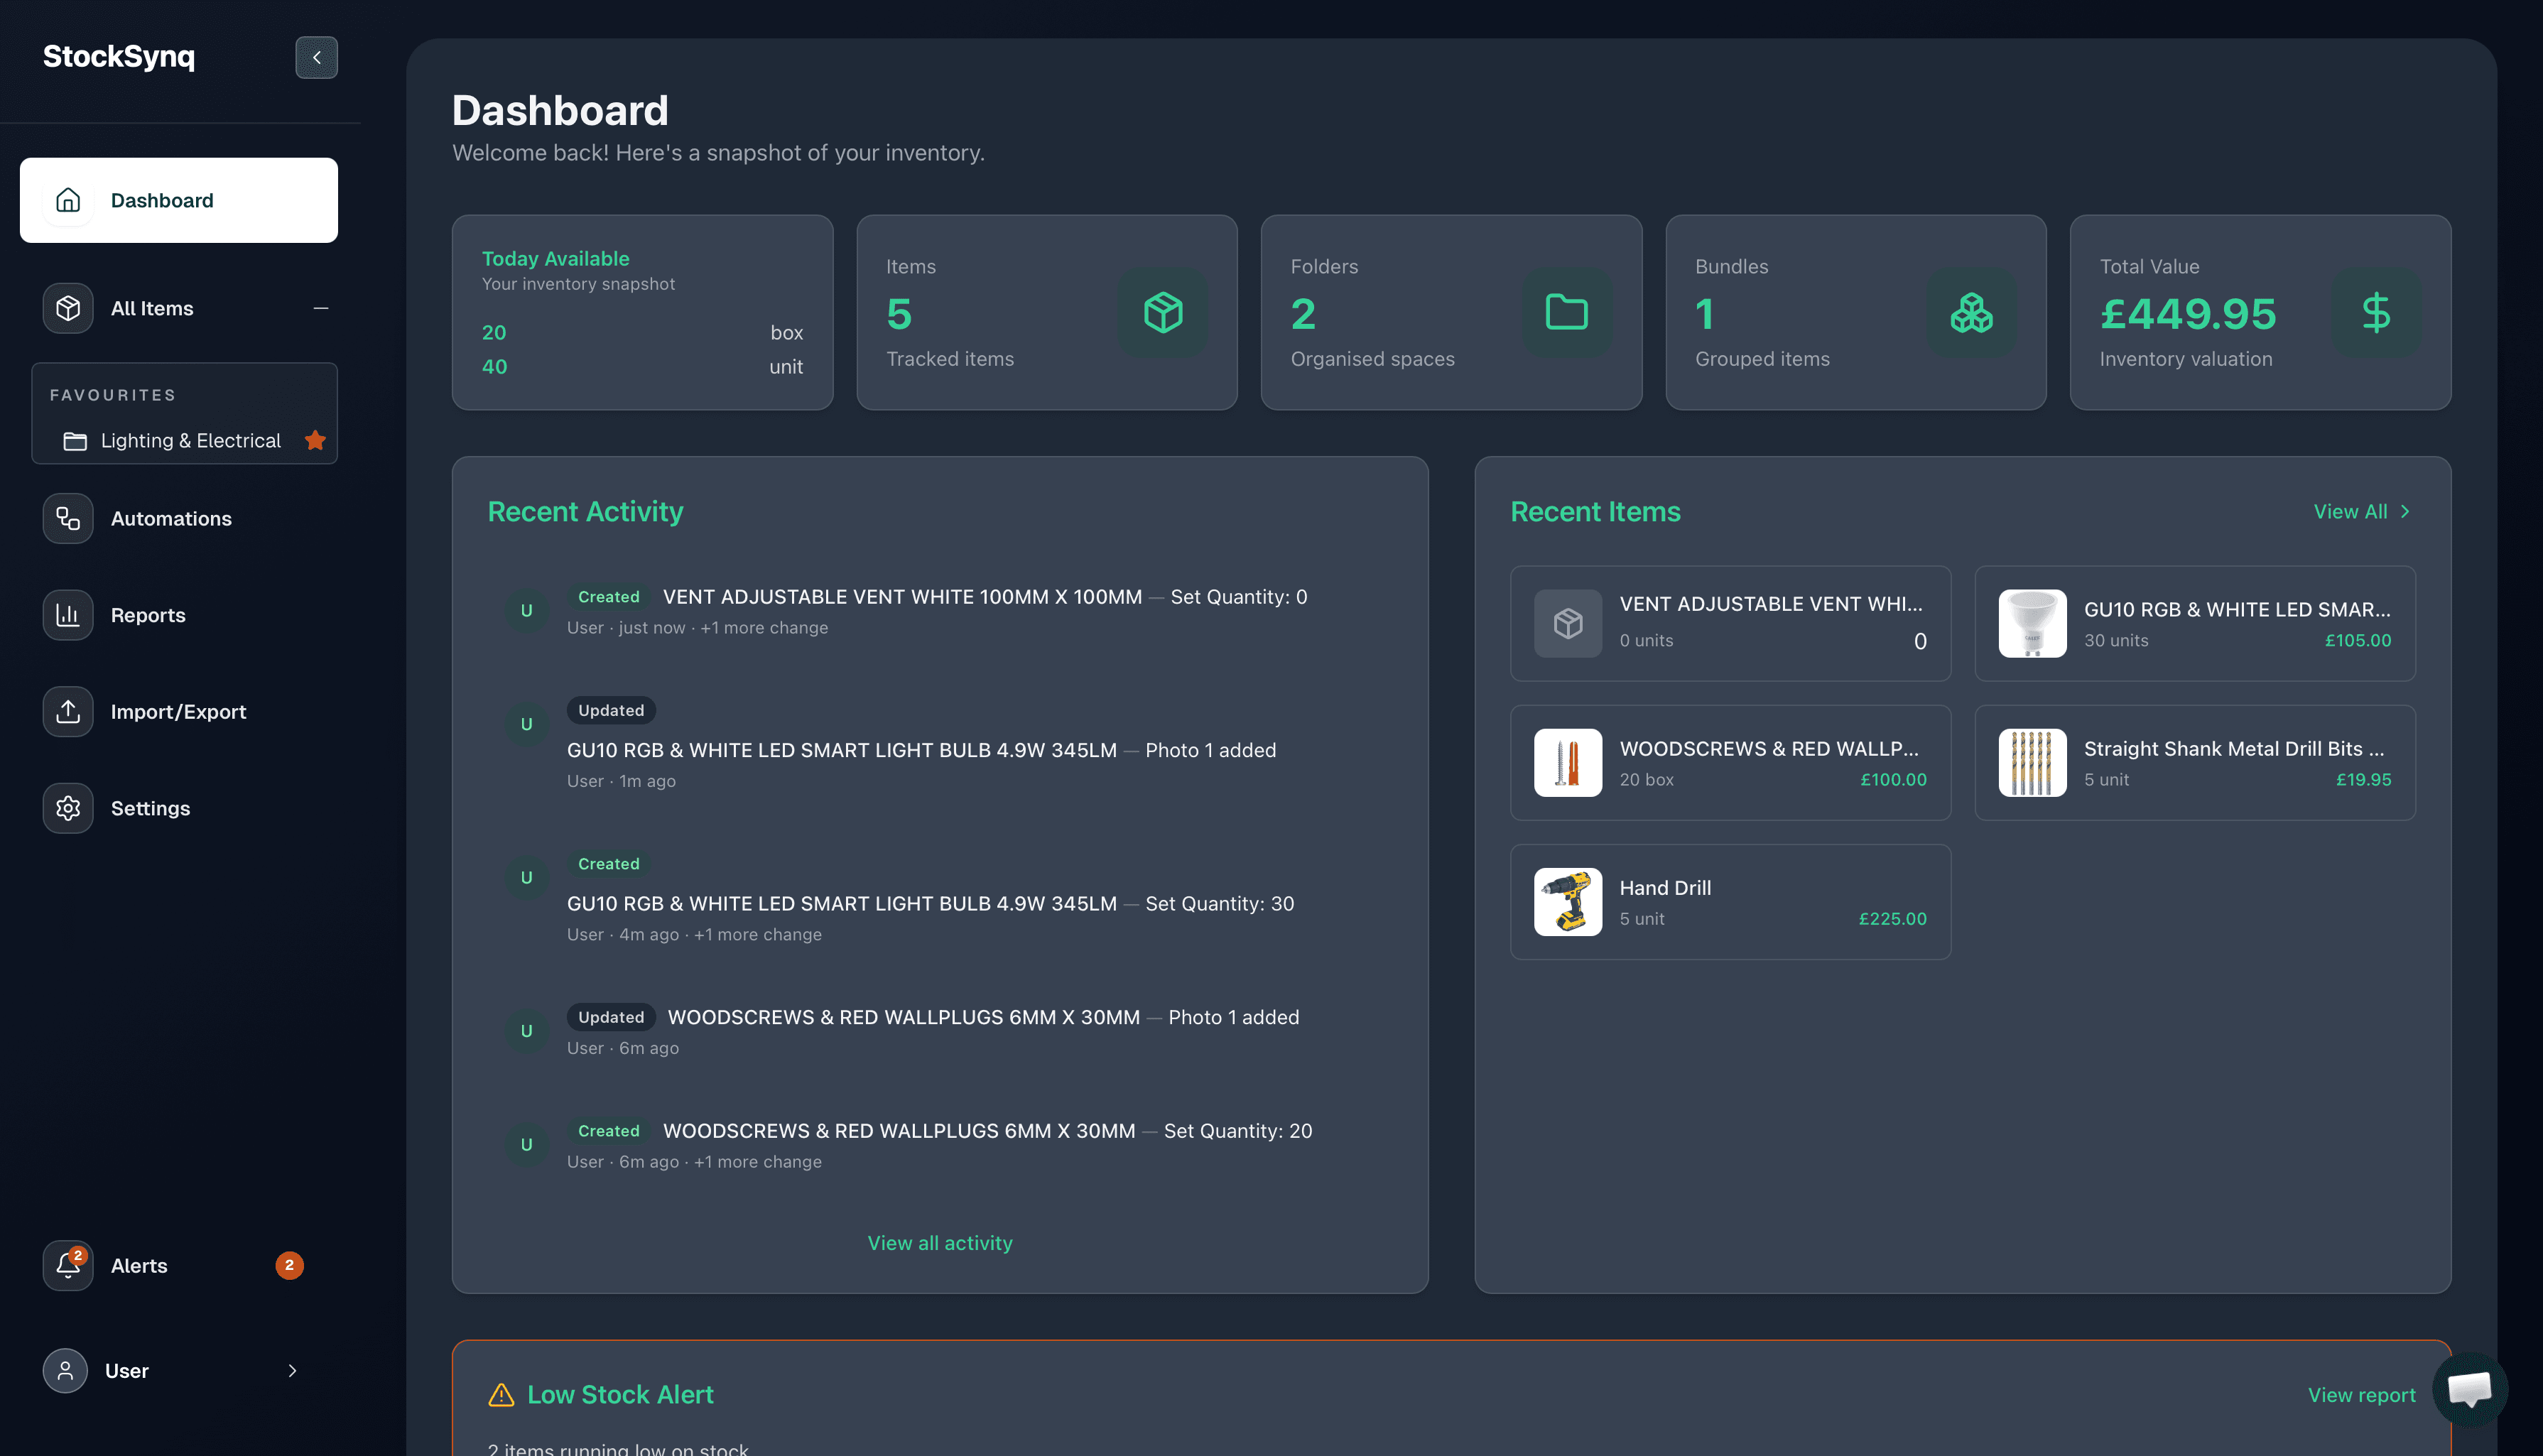Viewport: 2543px width, 1456px height.
Task: Click the orange Alerts count badge
Action: click(289, 1265)
